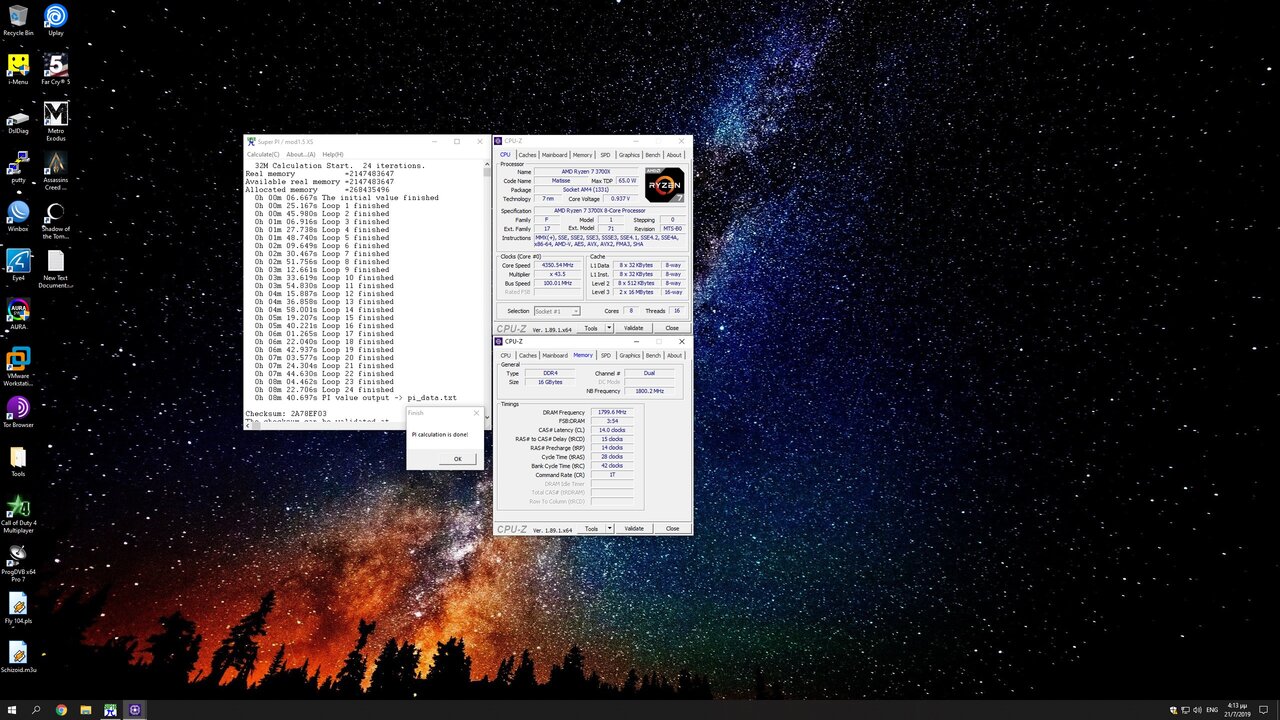Expand Tools dropdown arrow in upper CPU-Z
This screenshot has height=720, width=1280.
click(609, 328)
